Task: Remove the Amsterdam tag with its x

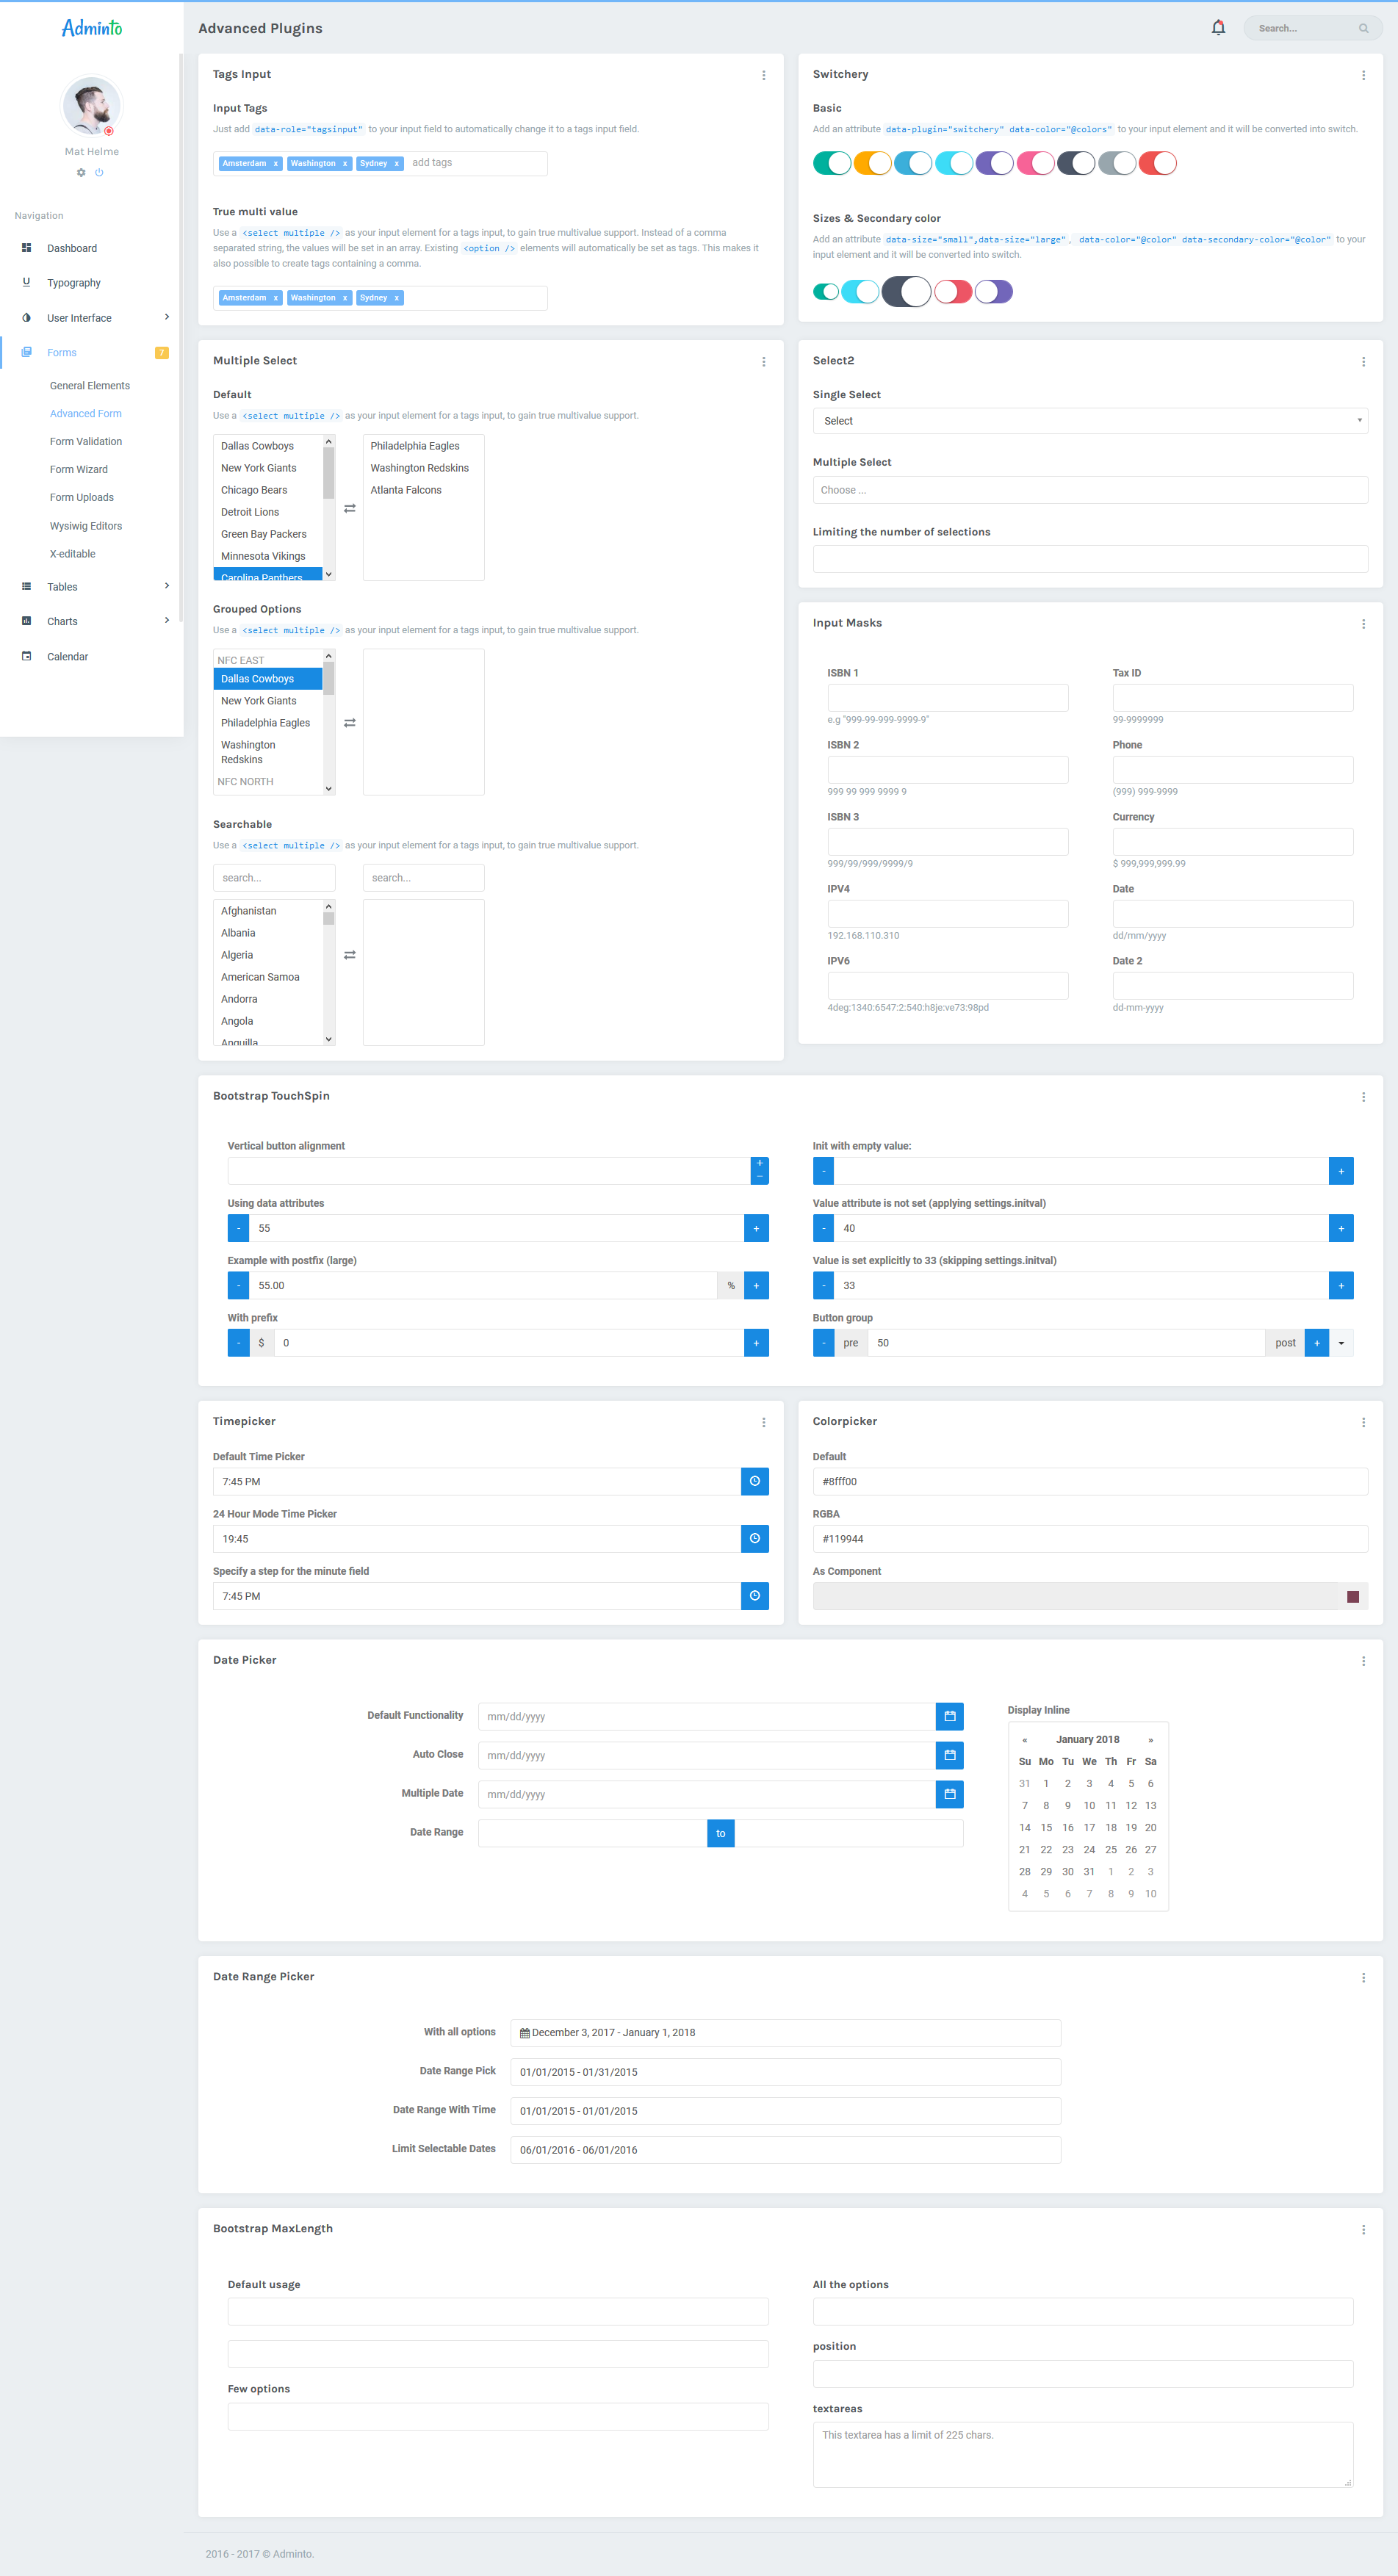Action: pos(276,163)
